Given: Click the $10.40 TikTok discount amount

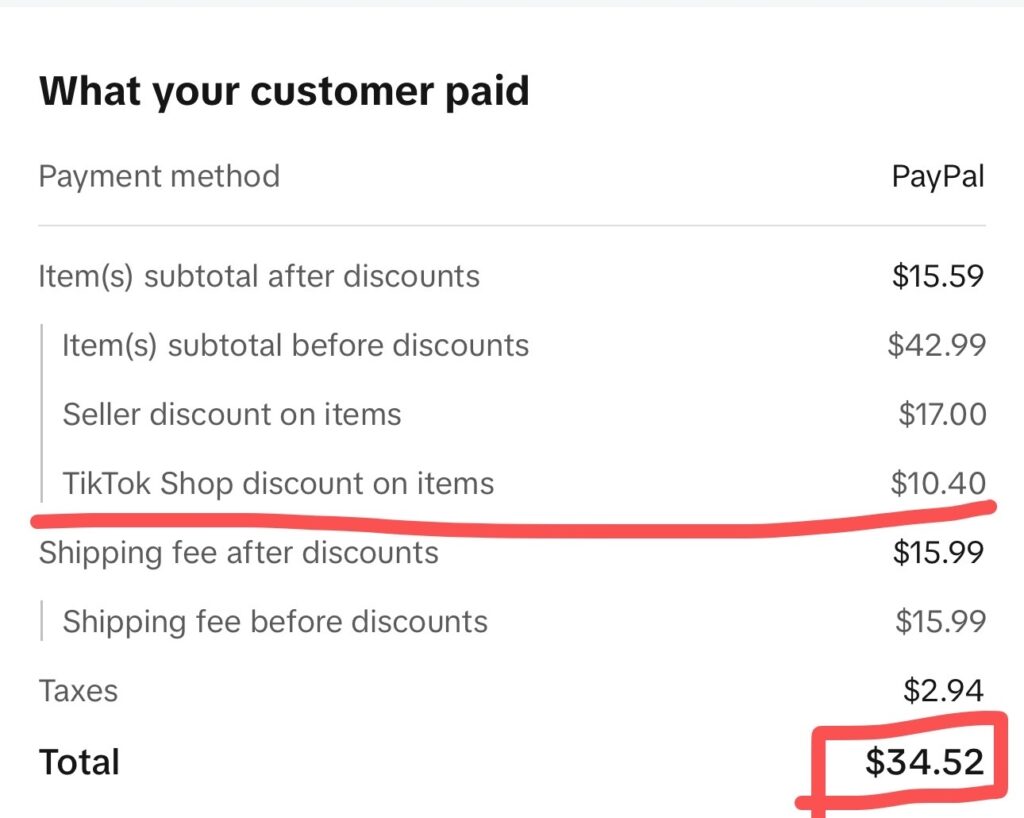Looking at the screenshot, I should coord(938,484).
